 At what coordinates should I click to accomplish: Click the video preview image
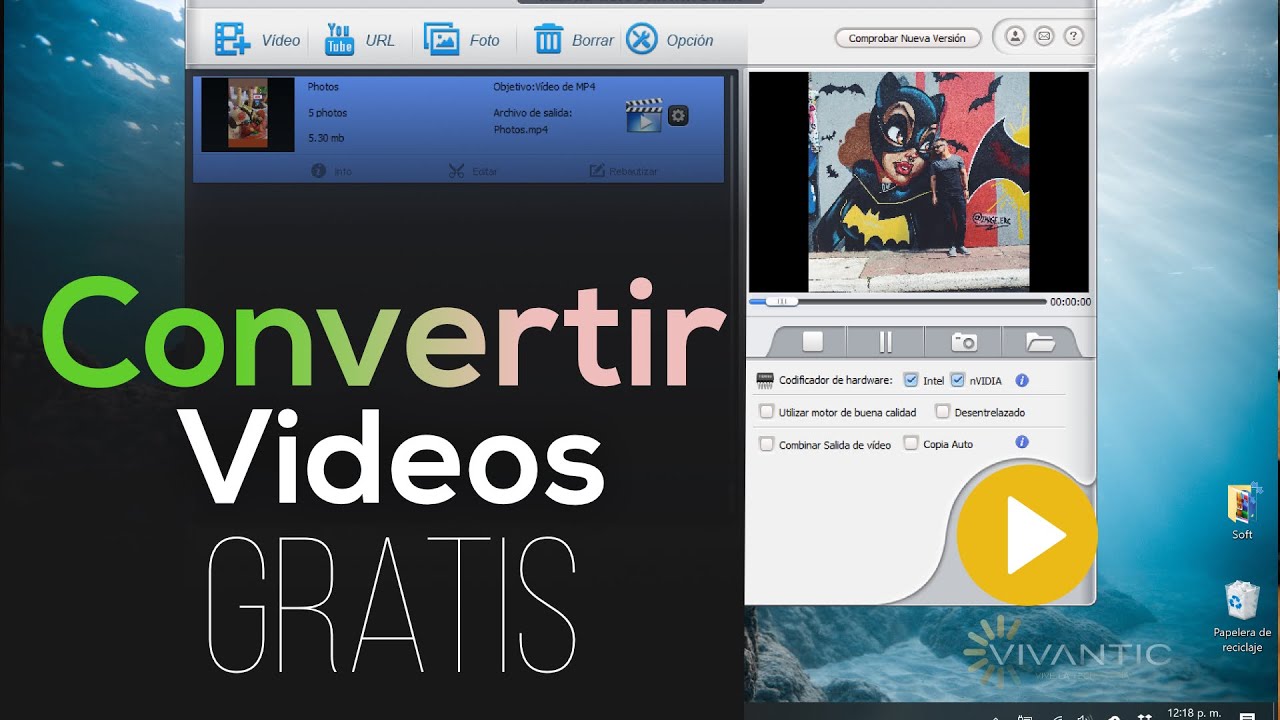918,181
